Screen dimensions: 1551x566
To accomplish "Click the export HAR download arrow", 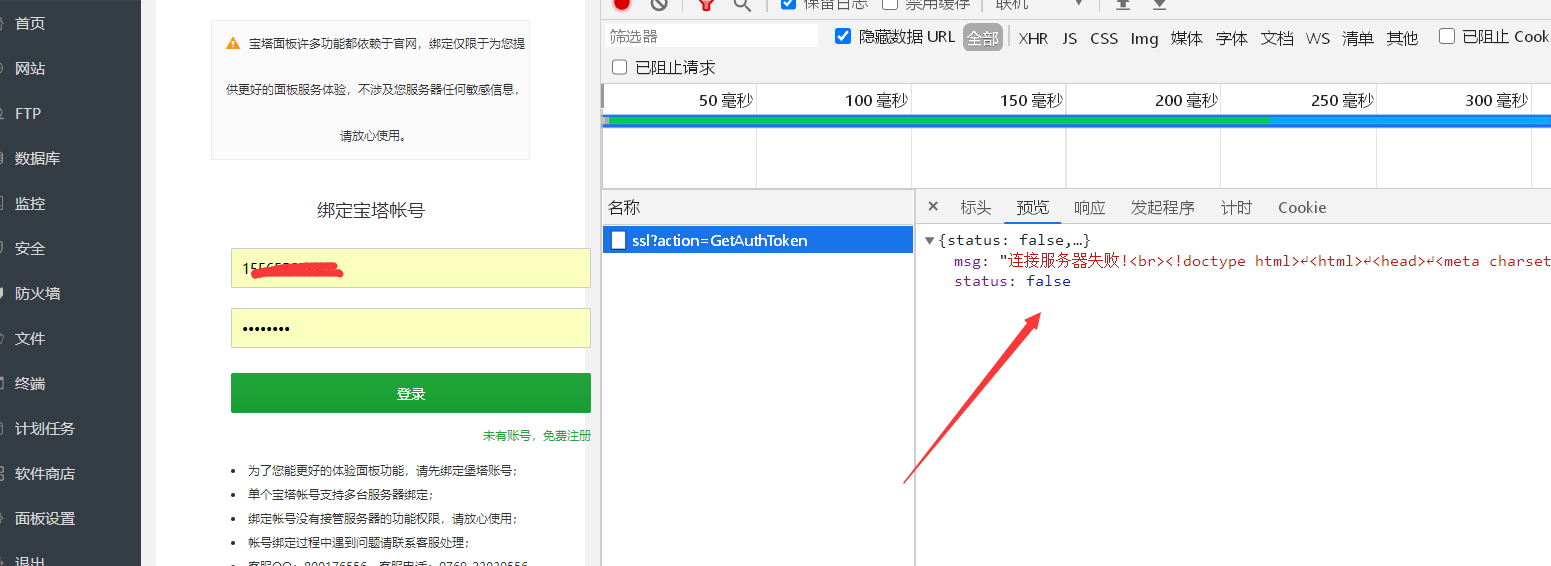I will tap(1159, 4).
